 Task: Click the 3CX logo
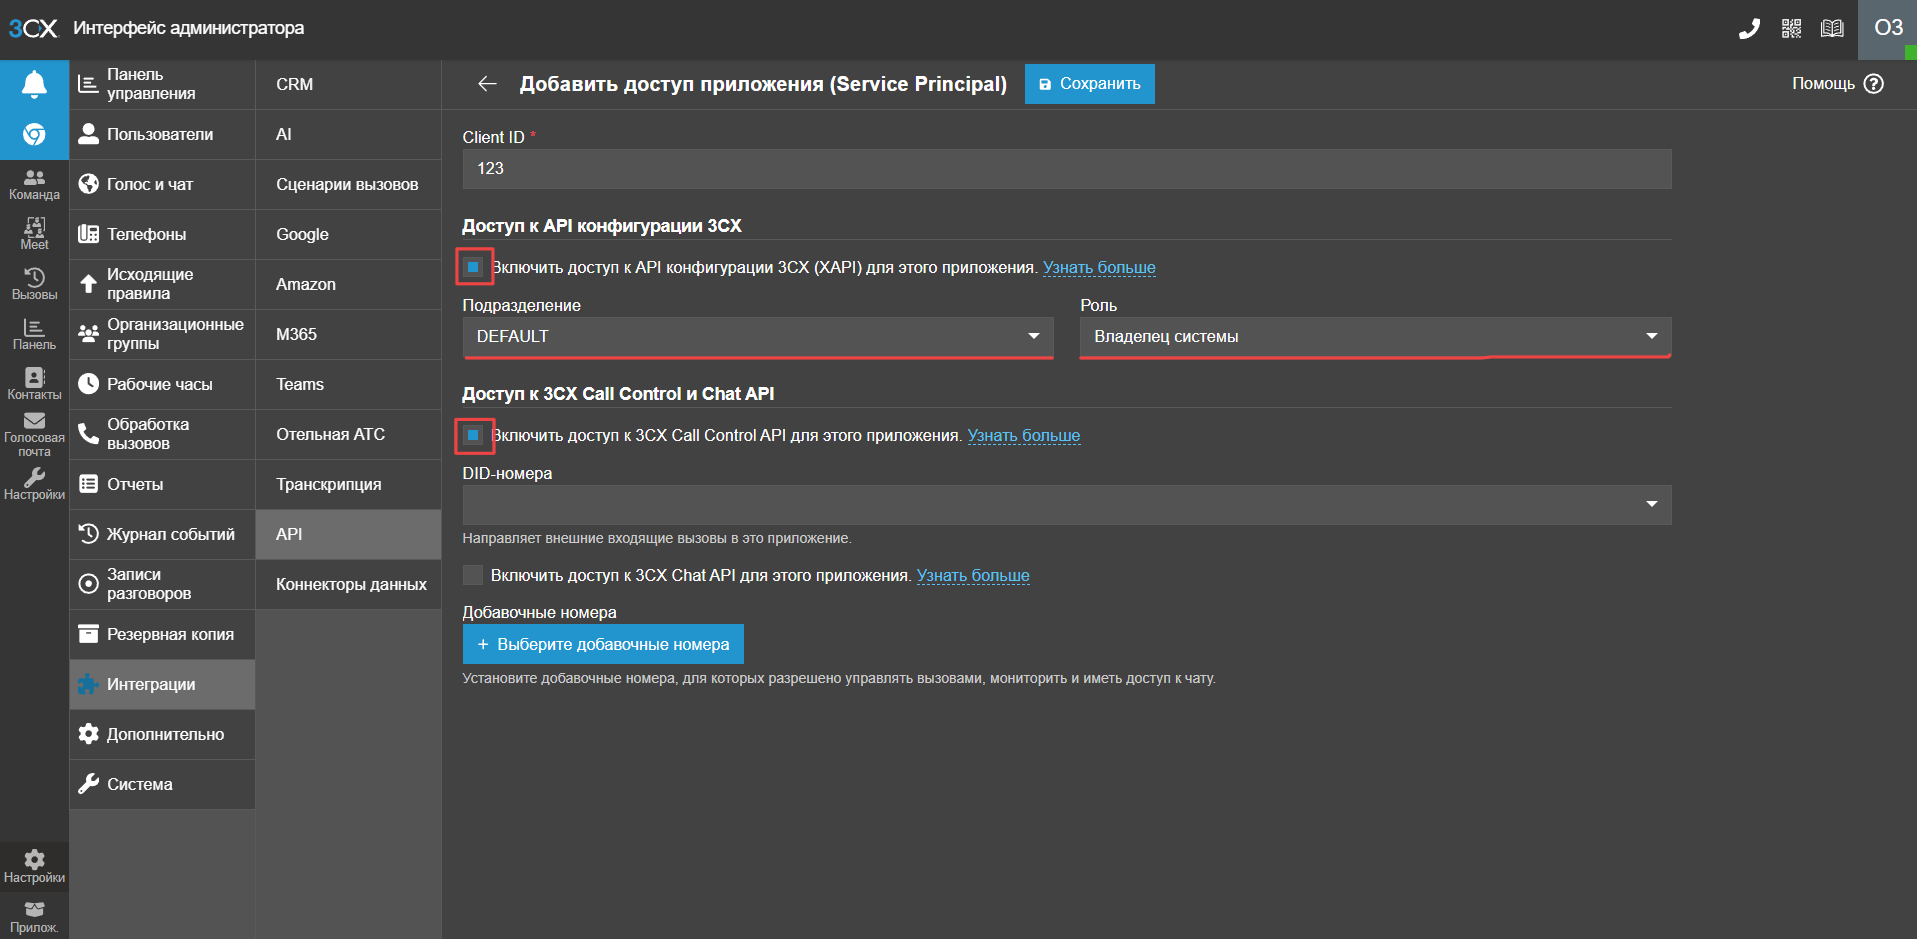[33, 28]
